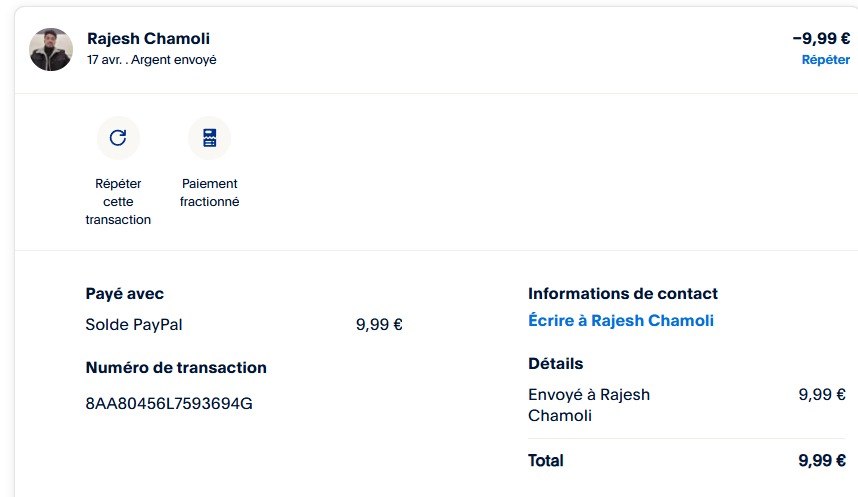Click the "Solde PayPal" payment method
Image resolution: width=858 pixels, height=497 pixels.
coord(134,324)
